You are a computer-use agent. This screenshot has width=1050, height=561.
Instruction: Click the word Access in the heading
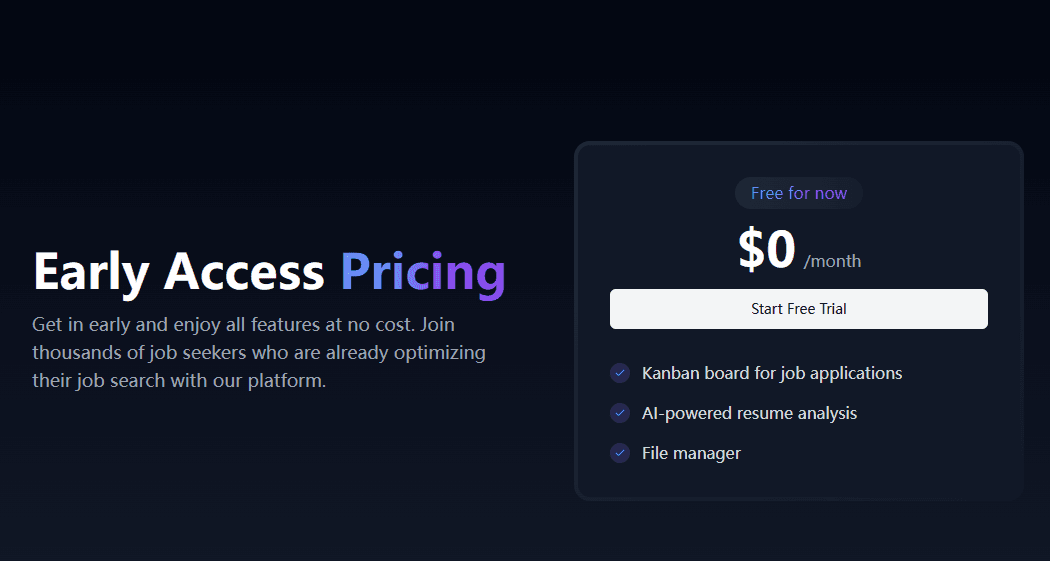click(244, 271)
